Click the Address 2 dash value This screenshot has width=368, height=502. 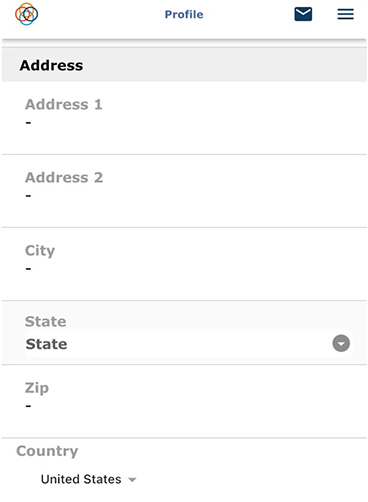coord(28,196)
